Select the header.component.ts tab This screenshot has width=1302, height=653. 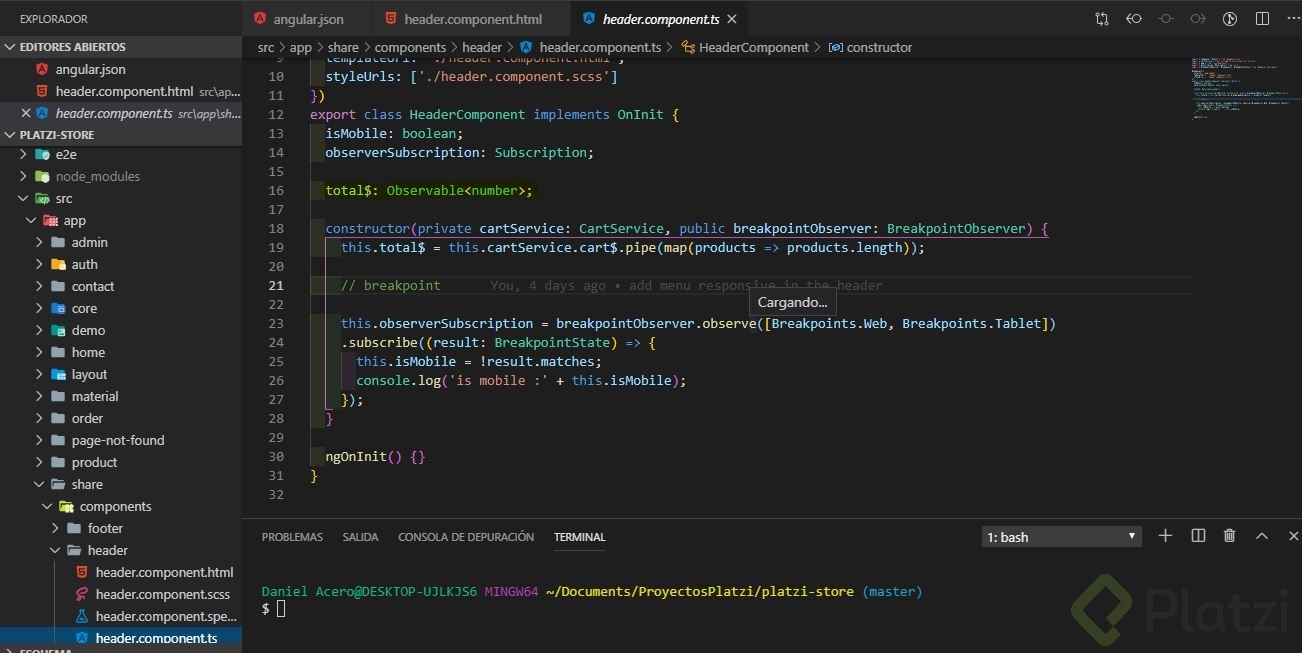(x=660, y=19)
